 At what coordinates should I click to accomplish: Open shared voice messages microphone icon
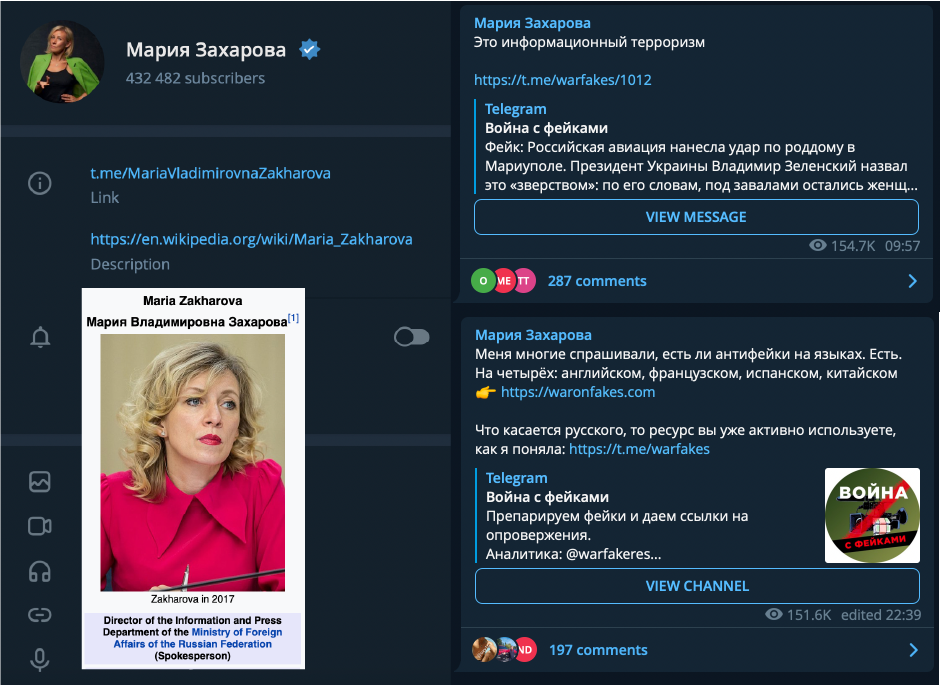coord(40,659)
